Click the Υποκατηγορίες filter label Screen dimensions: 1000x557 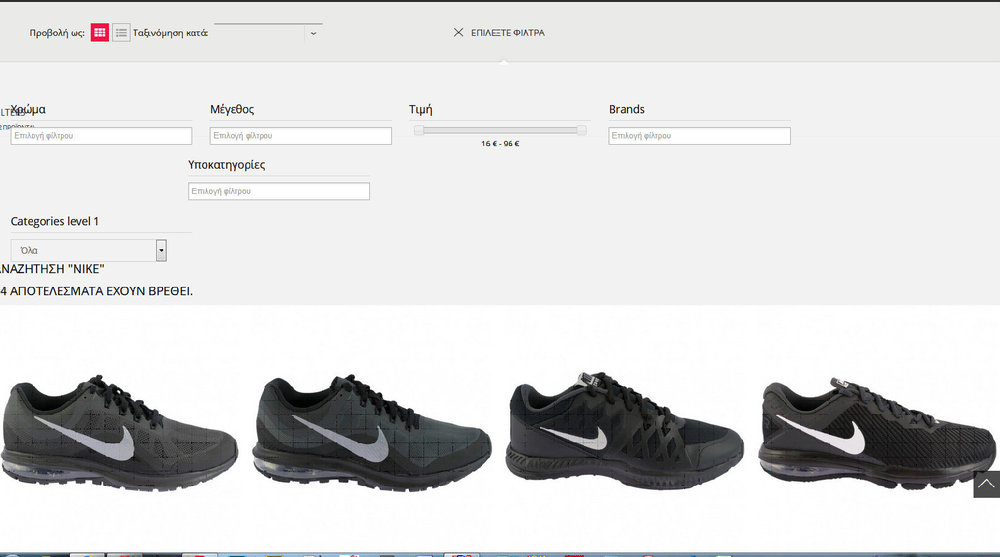(226, 165)
